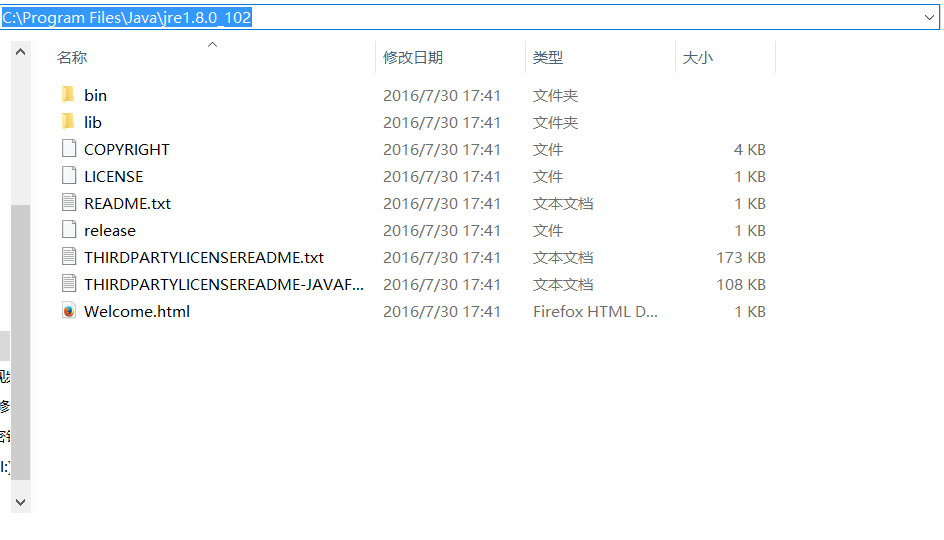Click the 4 KB size of COPYRIGHT
The width and height of the screenshot is (944, 540).
tap(750, 149)
